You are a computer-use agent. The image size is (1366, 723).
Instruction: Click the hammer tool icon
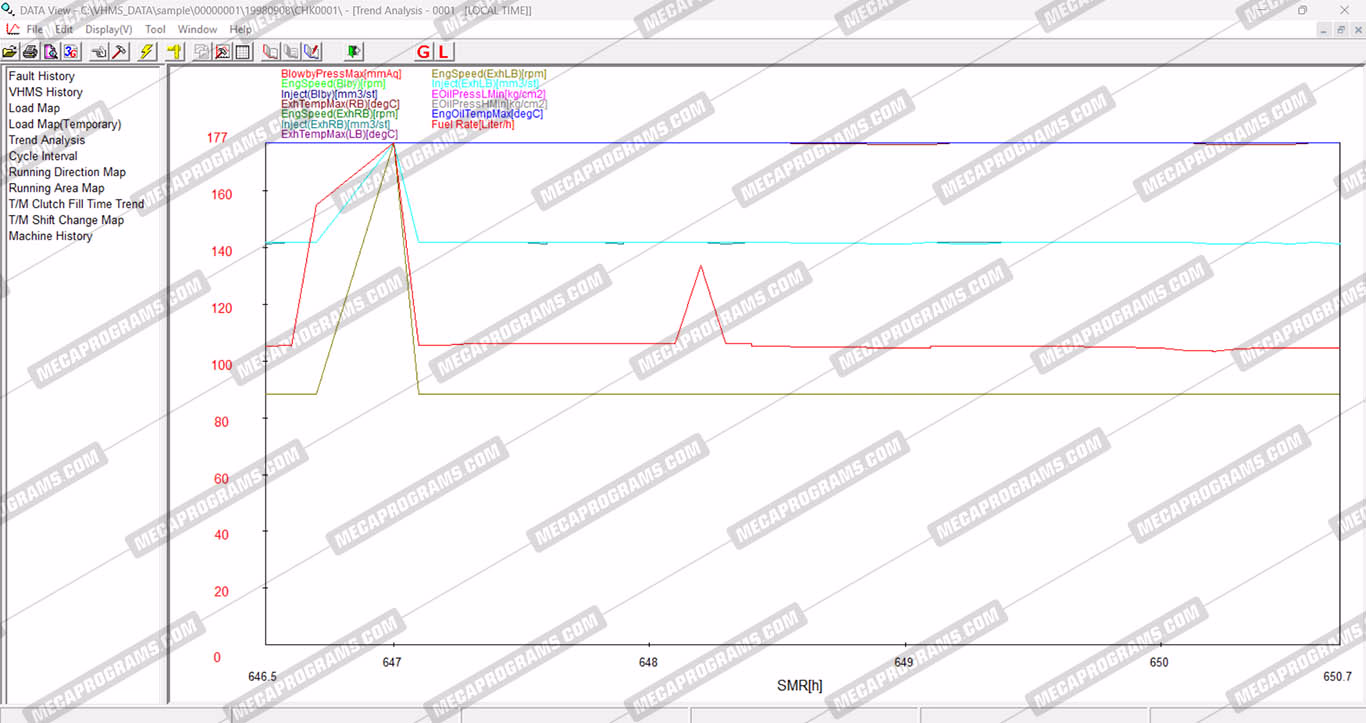[119, 51]
